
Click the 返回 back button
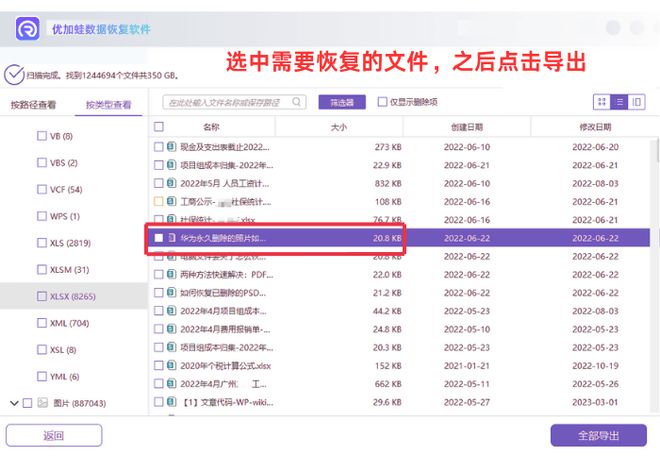(x=54, y=435)
